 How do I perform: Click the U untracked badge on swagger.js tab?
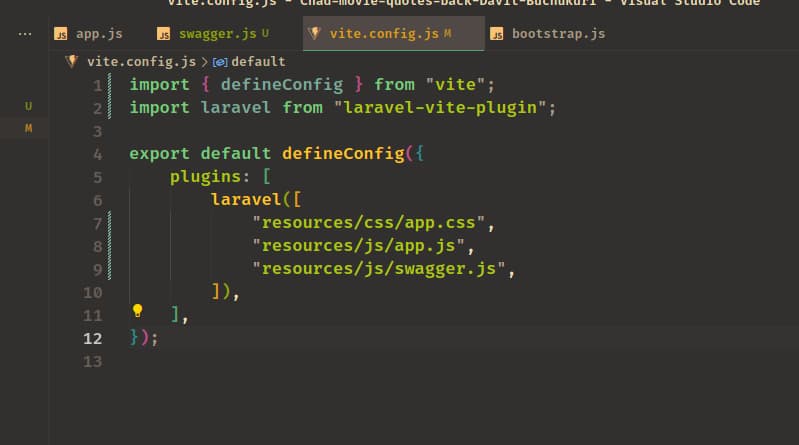click(x=265, y=34)
